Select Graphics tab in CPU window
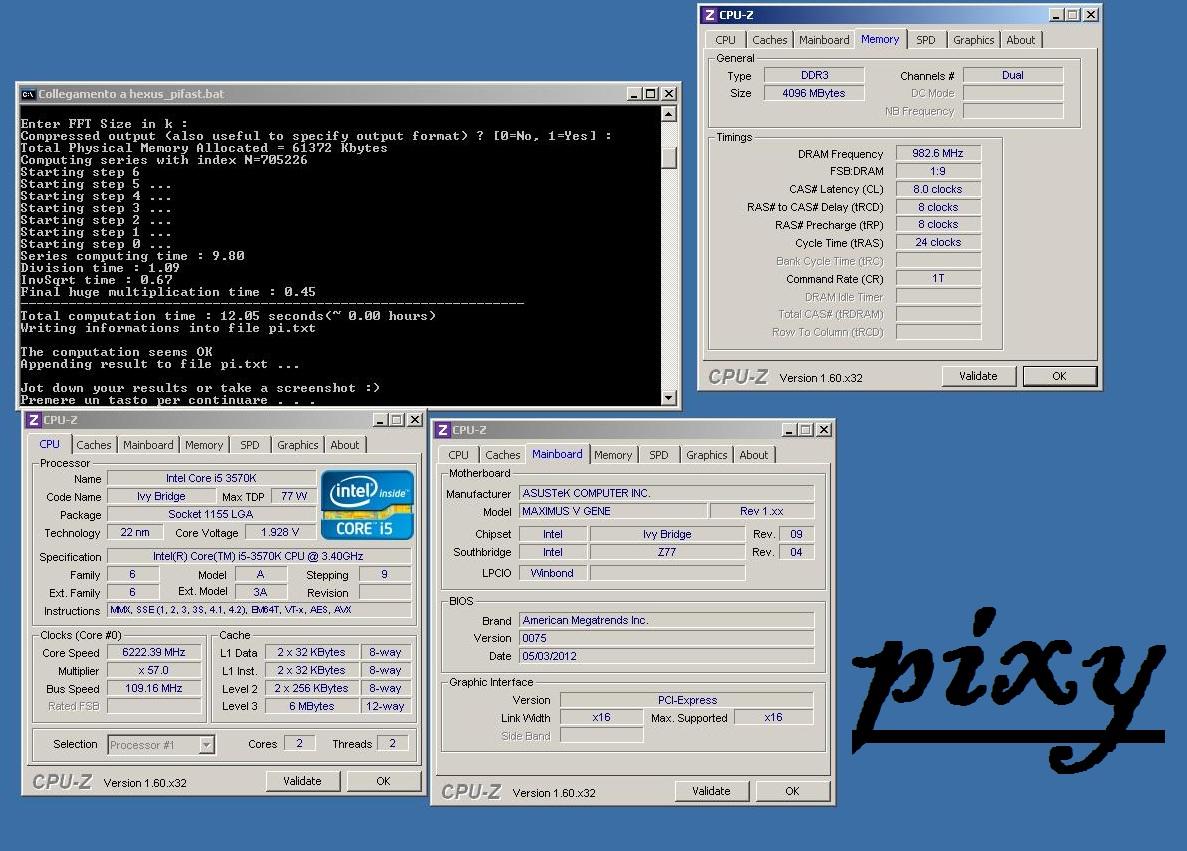Screen dimensions: 1187x851 point(298,445)
